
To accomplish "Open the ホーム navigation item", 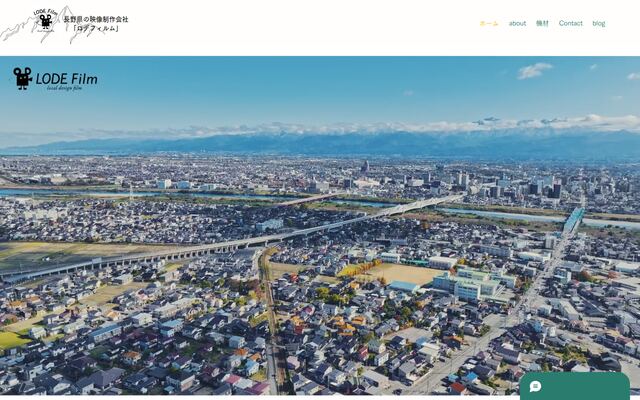I will click(x=489, y=23).
